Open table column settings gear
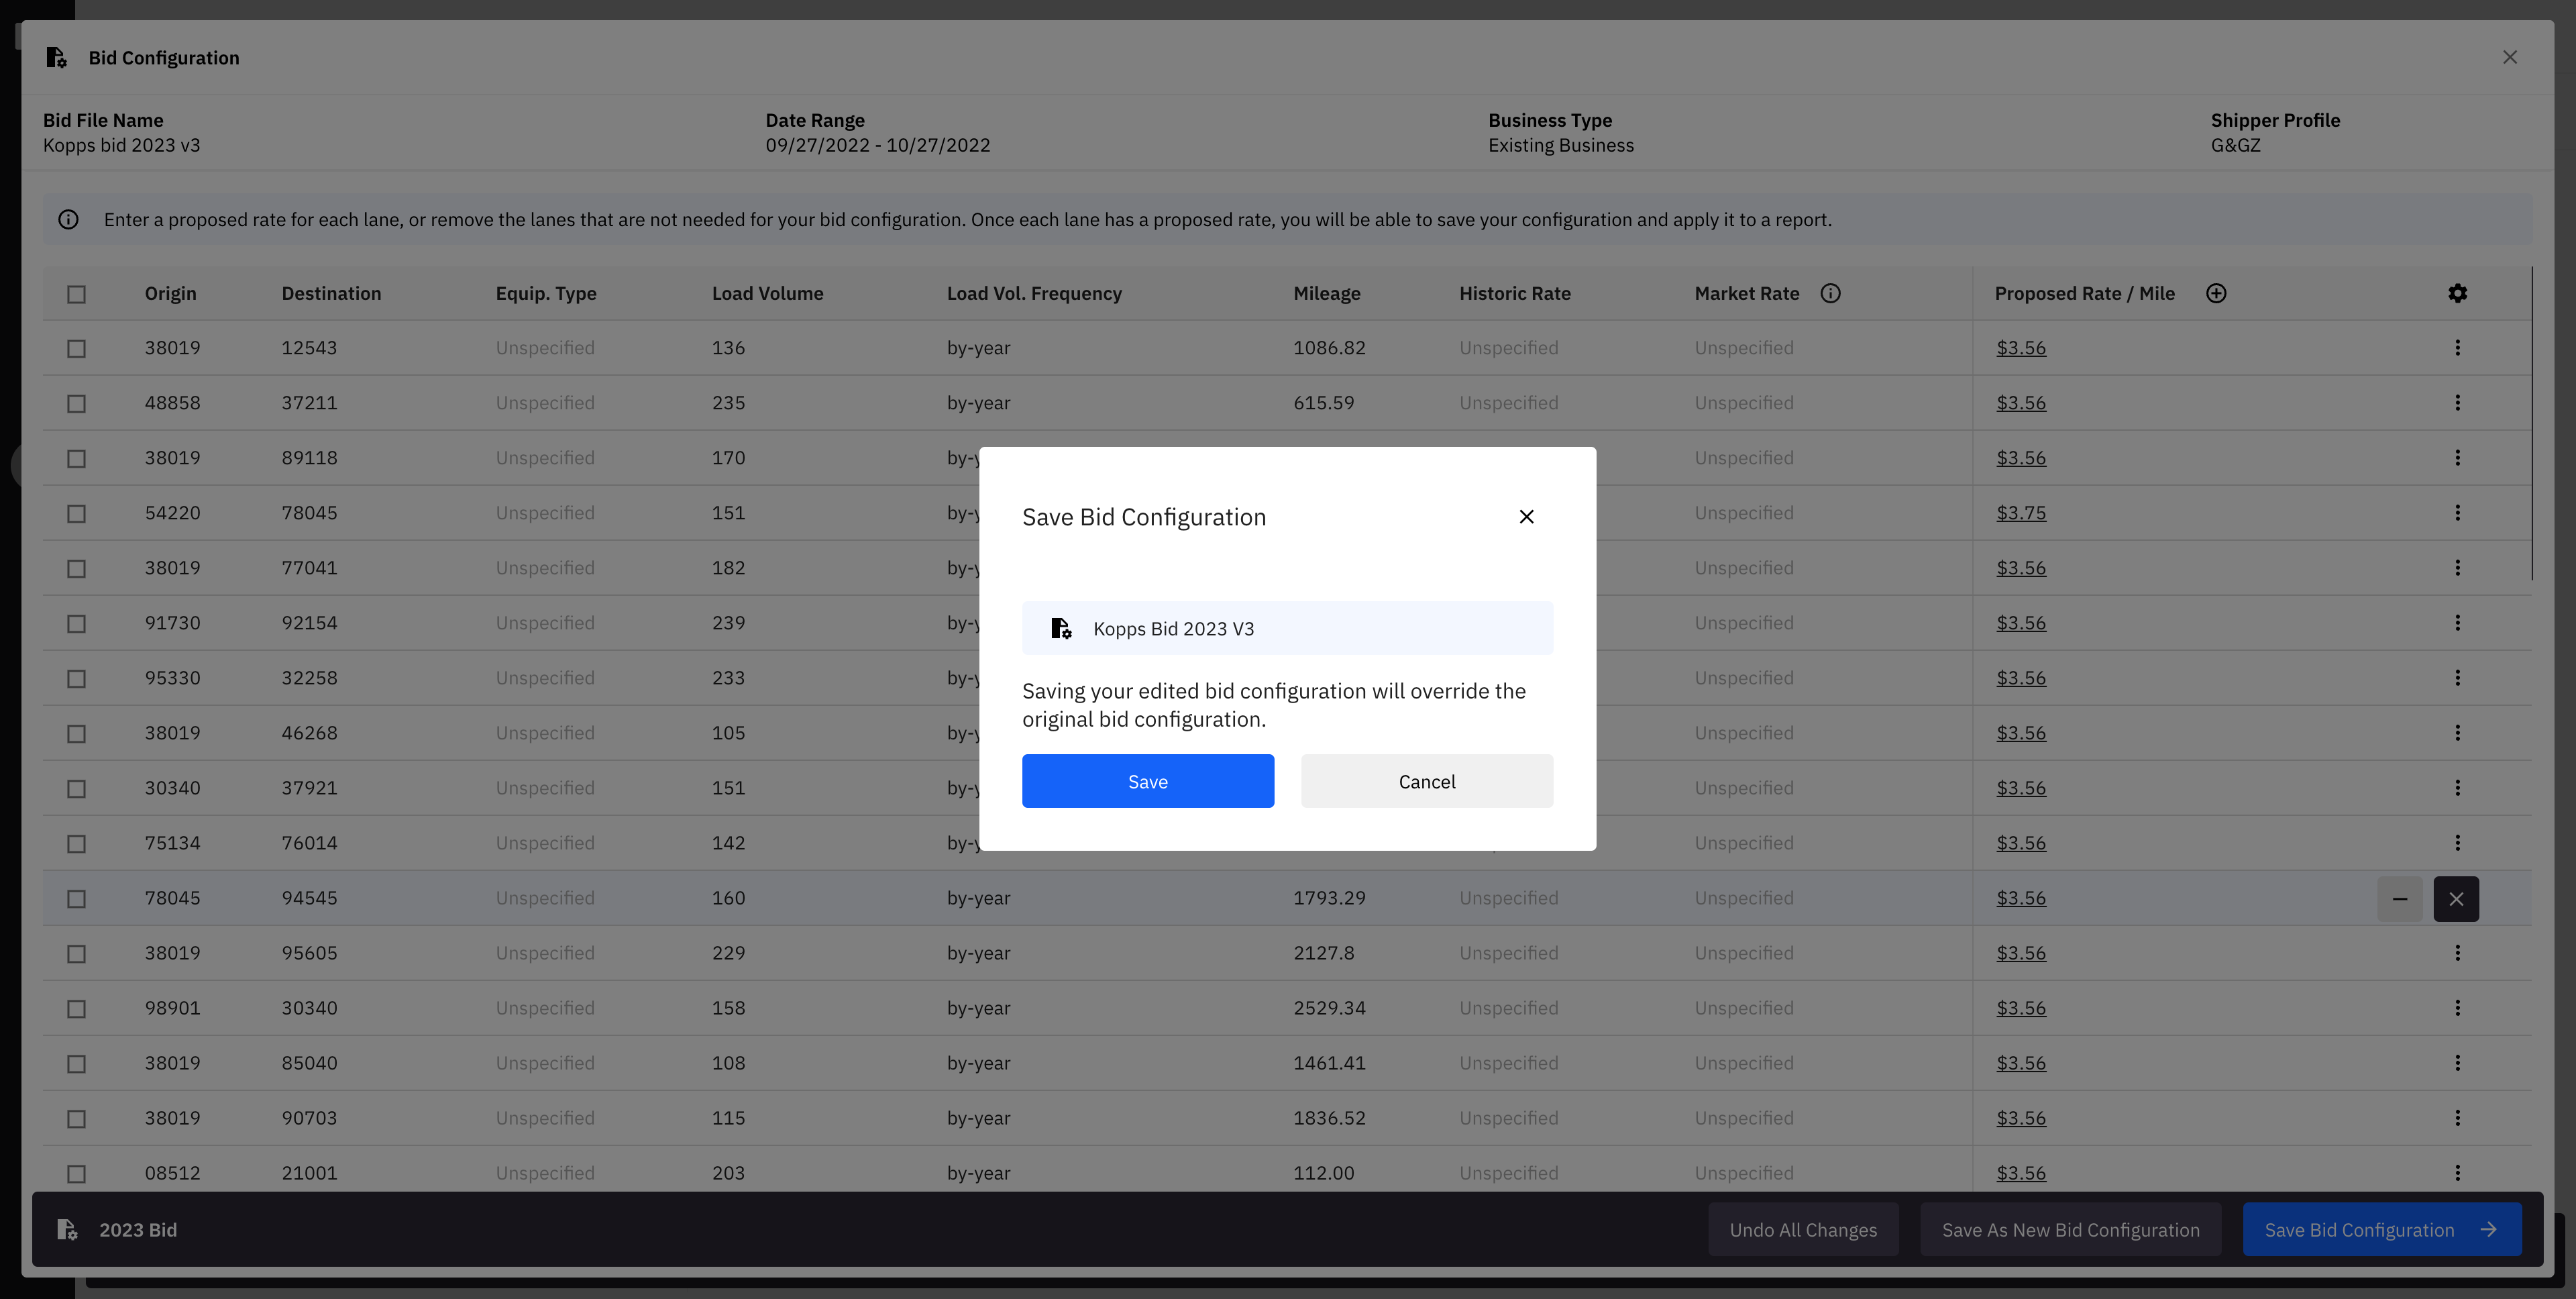The height and width of the screenshot is (1299, 2576). point(2457,293)
